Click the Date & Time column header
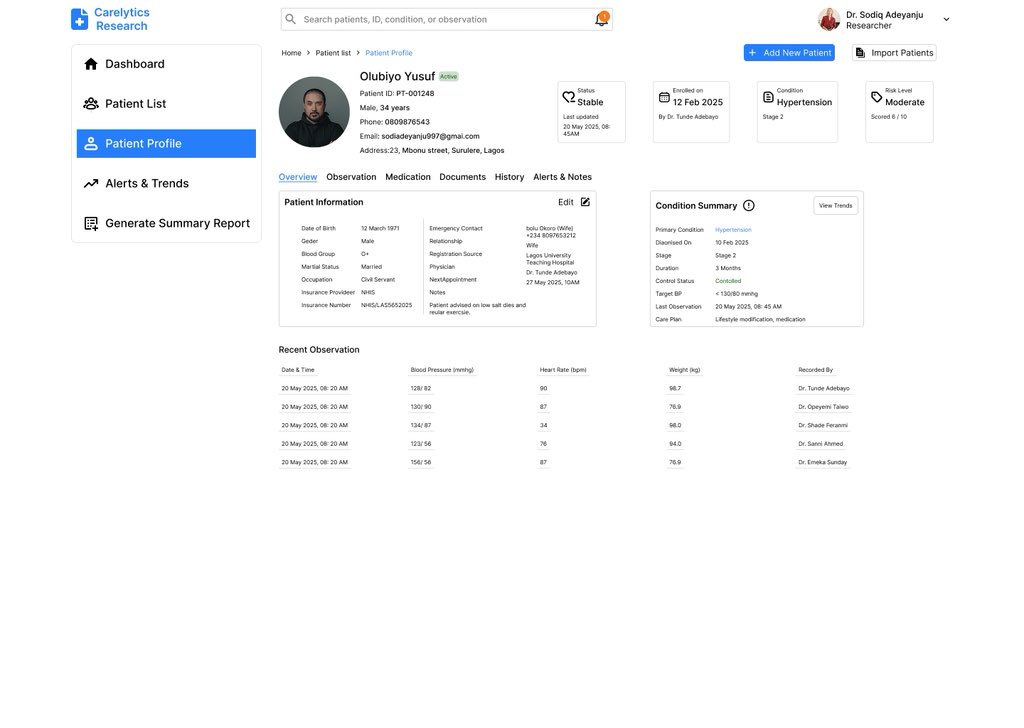The height and width of the screenshot is (728, 1024). coord(298,370)
